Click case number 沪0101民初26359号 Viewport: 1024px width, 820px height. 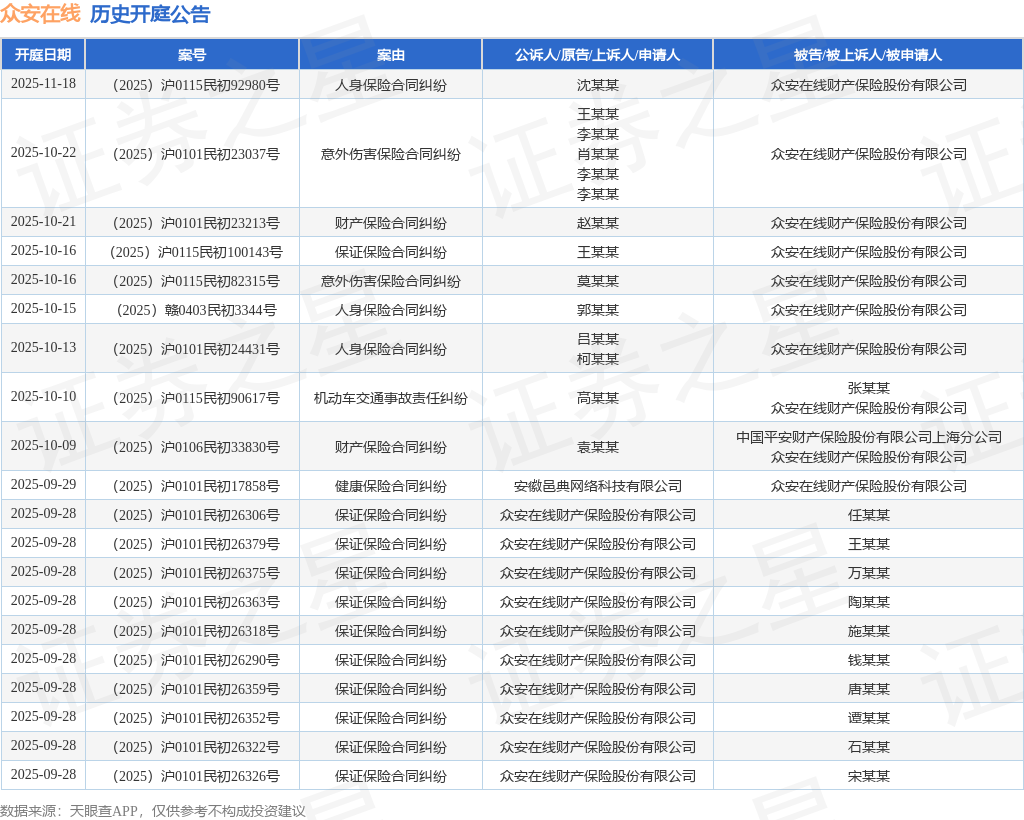point(196,689)
